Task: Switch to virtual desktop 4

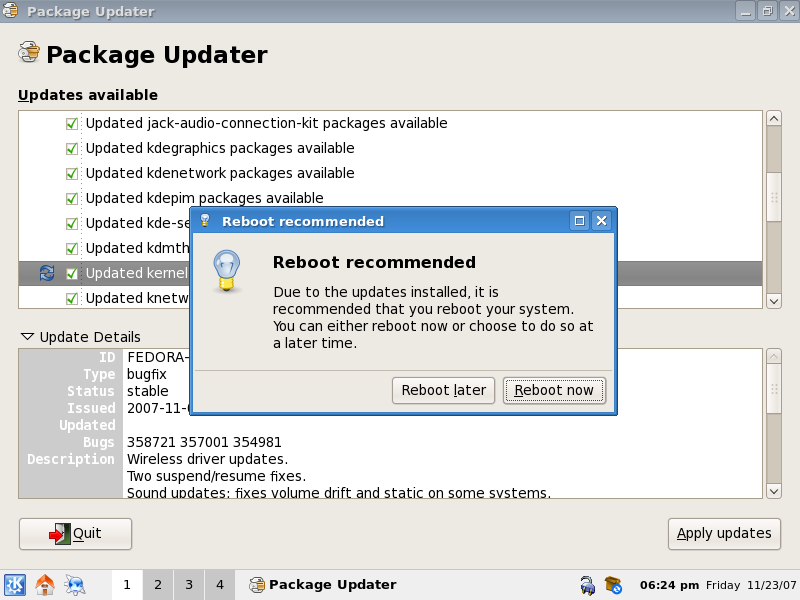Action: click(x=220, y=585)
